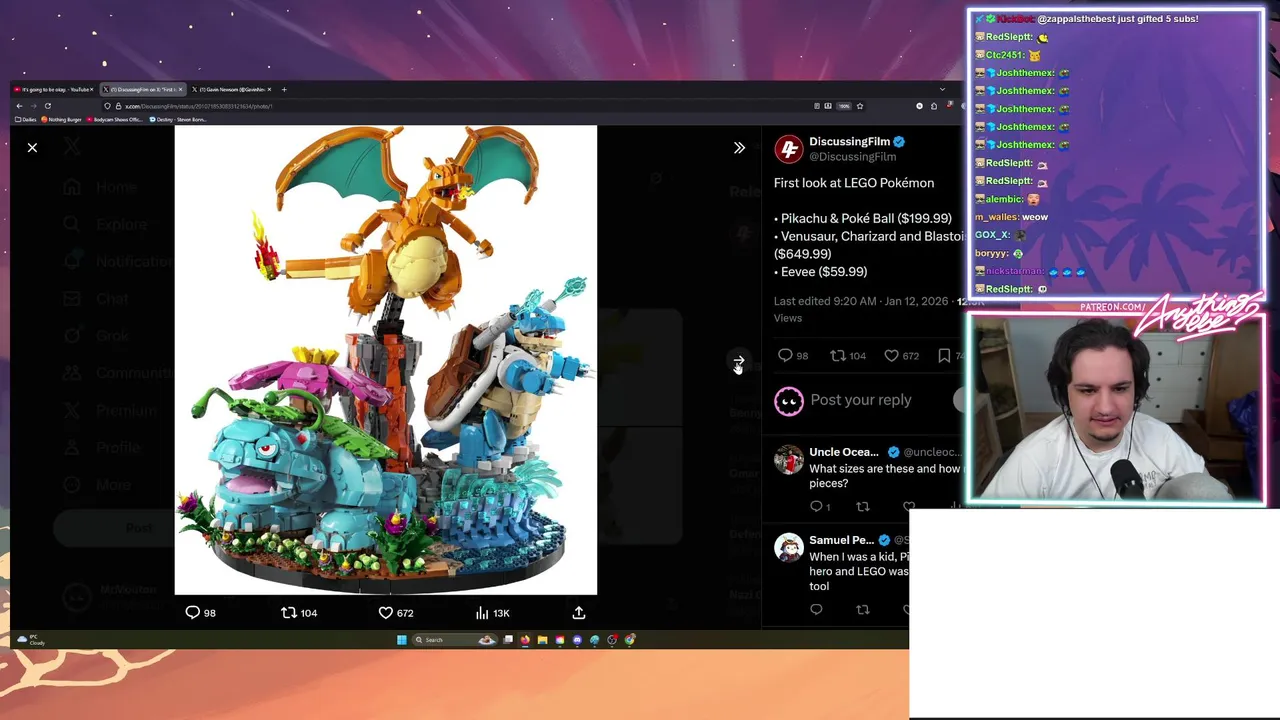Reply to Uncle Ocean's comment

[816, 507]
